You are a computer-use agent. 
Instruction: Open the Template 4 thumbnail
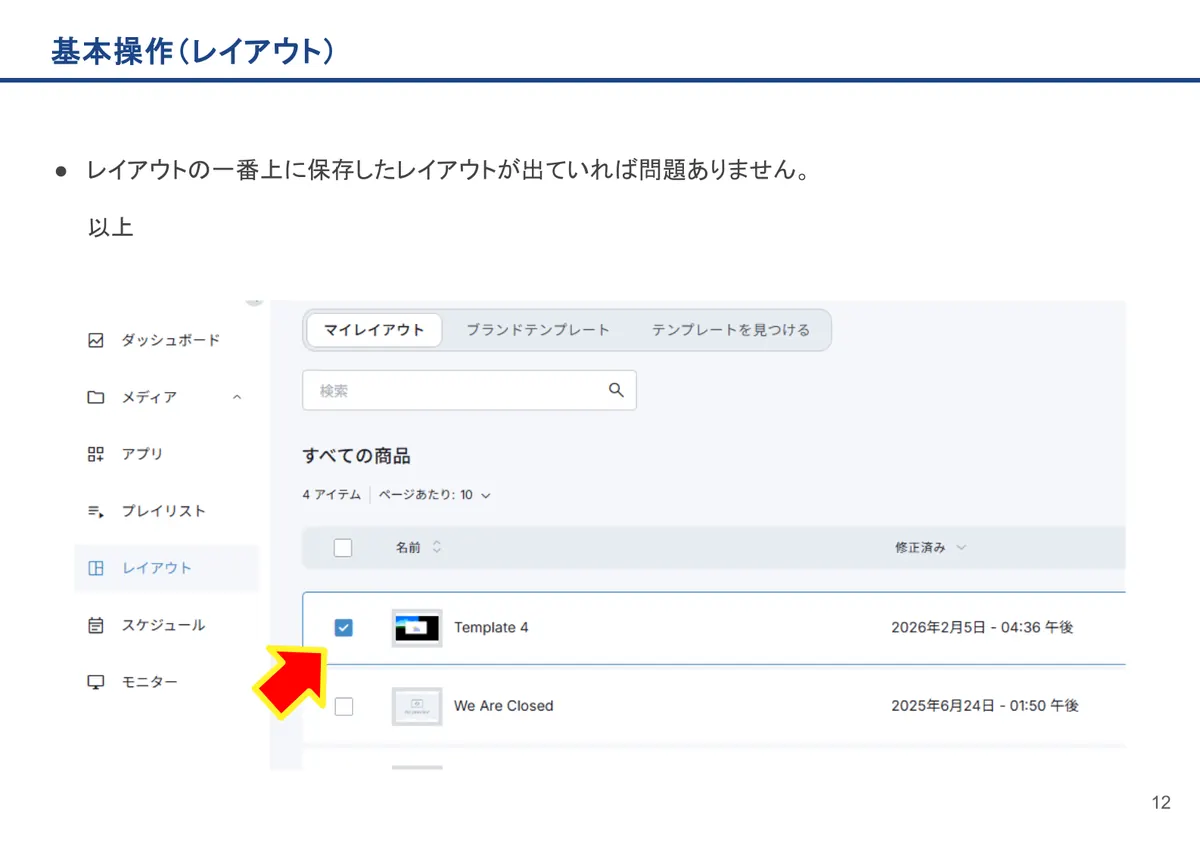pos(417,628)
